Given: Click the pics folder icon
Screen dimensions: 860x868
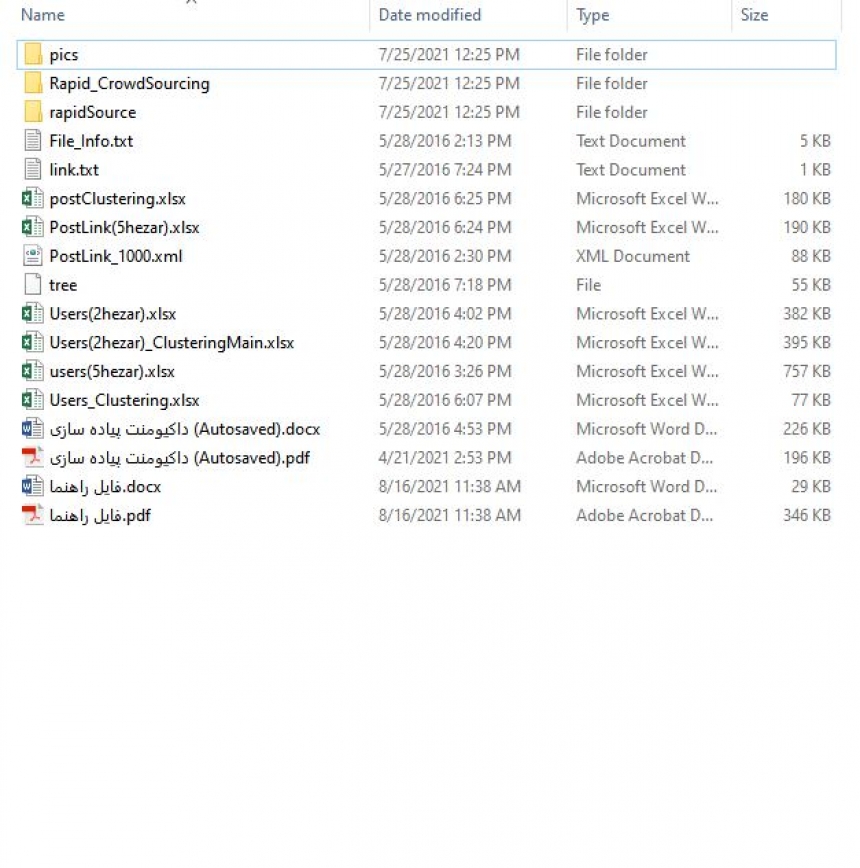Looking at the screenshot, I should pos(33,54).
